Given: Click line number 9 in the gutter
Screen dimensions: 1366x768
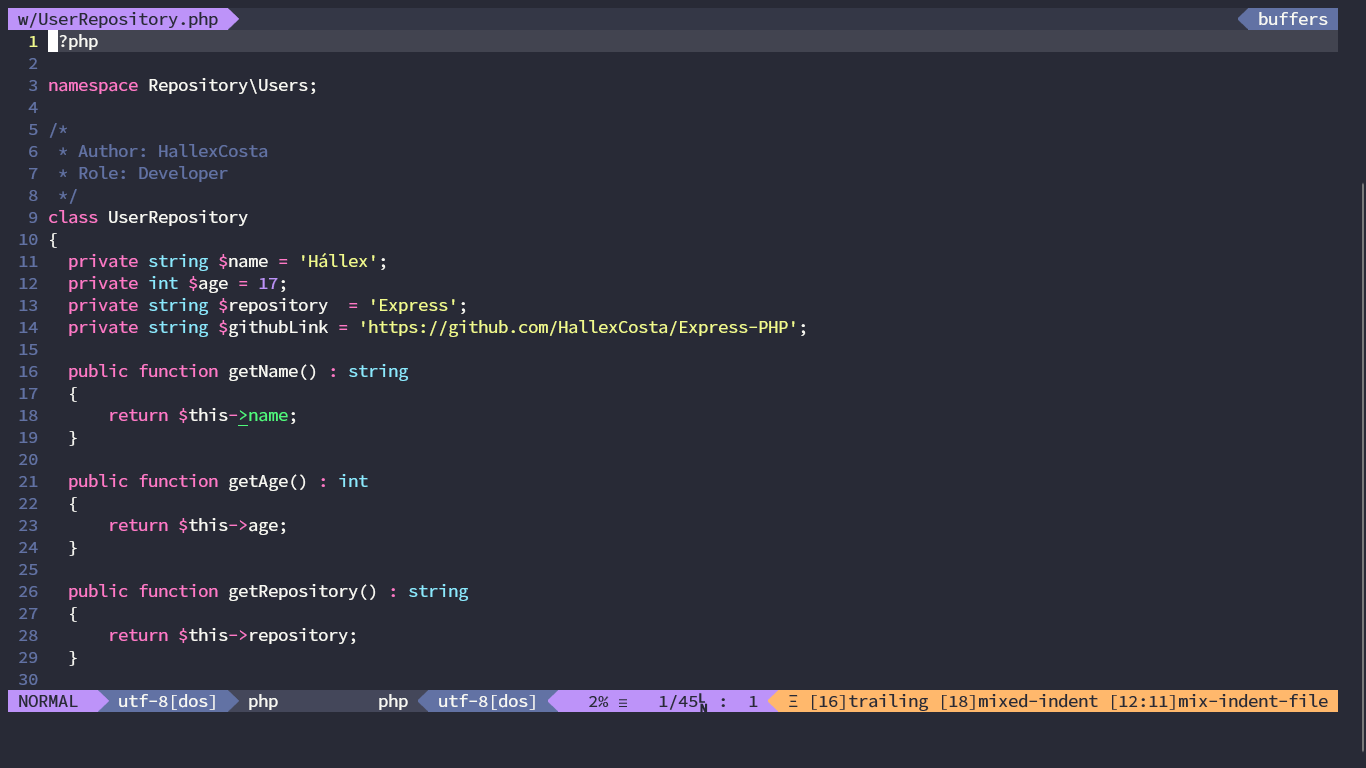Looking at the screenshot, I should [x=32, y=217].
